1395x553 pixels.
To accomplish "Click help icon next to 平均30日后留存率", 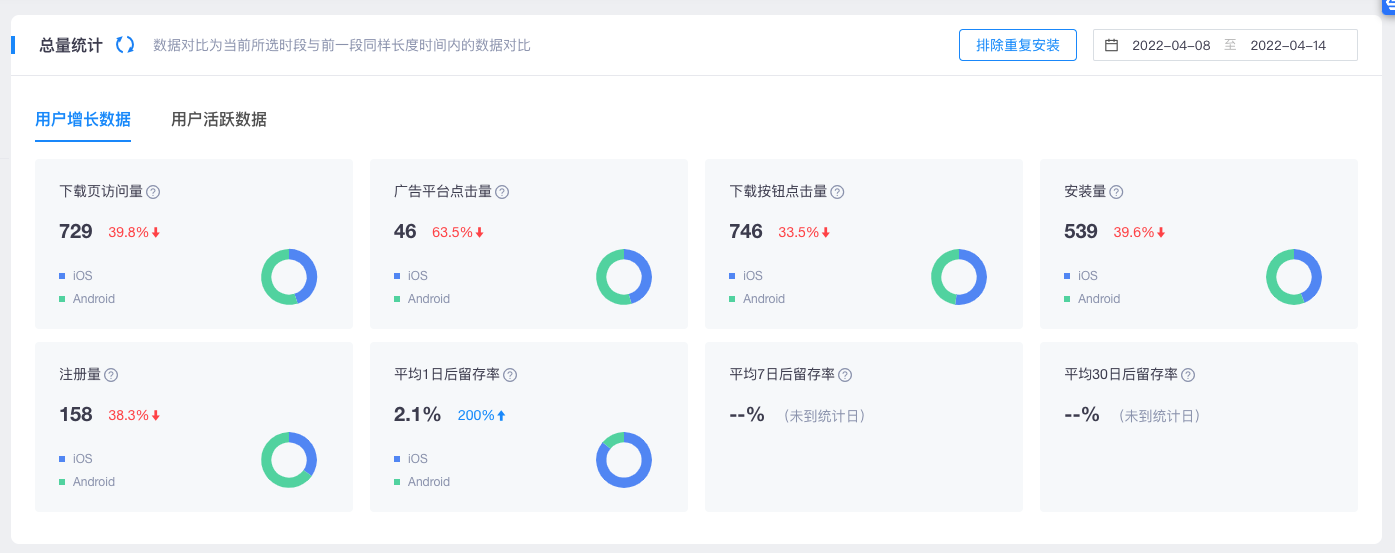I will [x=1188, y=375].
